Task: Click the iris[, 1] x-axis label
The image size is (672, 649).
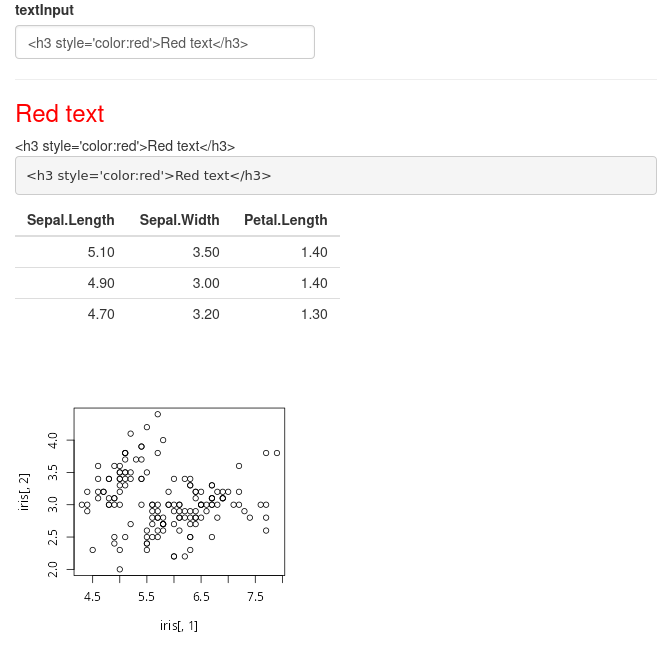Action: [179, 625]
